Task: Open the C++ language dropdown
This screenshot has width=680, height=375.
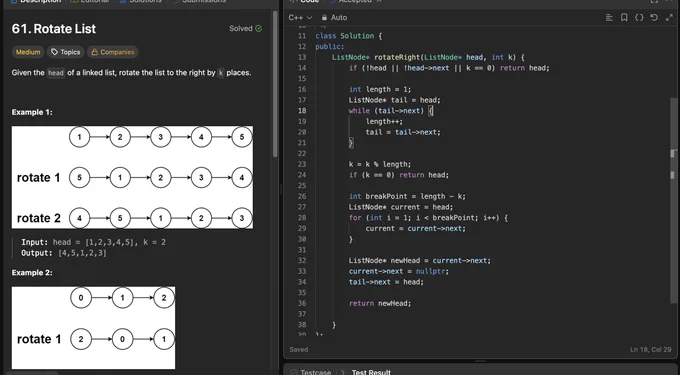Action: (x=300, y=18)
